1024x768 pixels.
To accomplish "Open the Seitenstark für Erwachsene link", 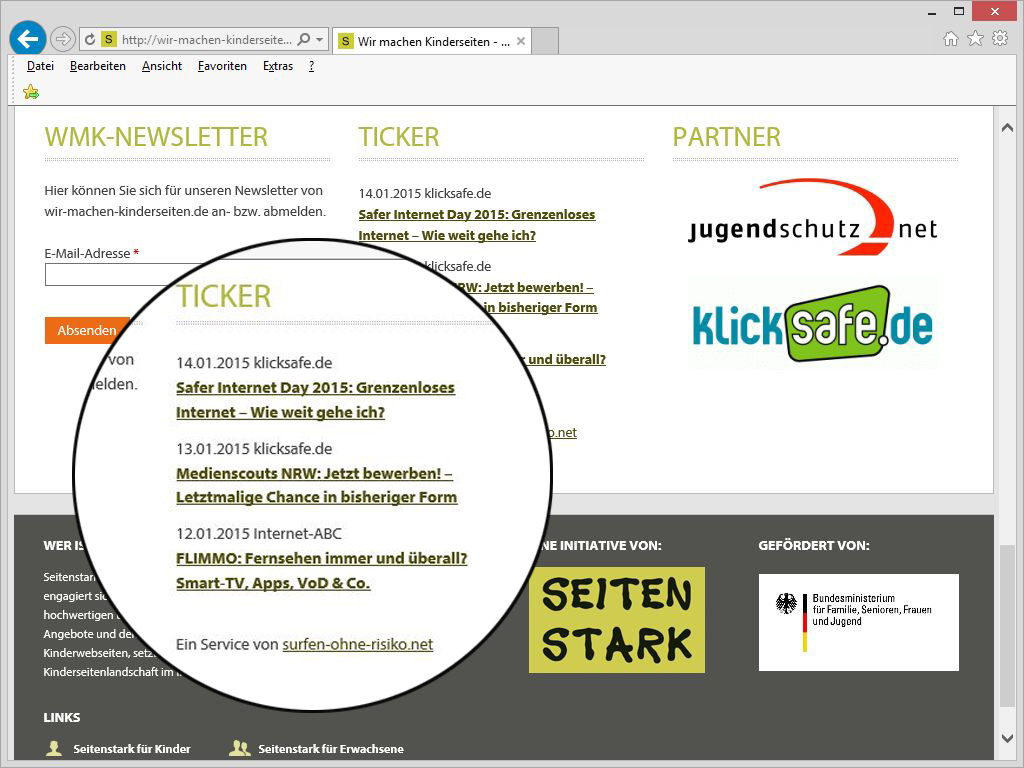I will (x=331, y=749).
